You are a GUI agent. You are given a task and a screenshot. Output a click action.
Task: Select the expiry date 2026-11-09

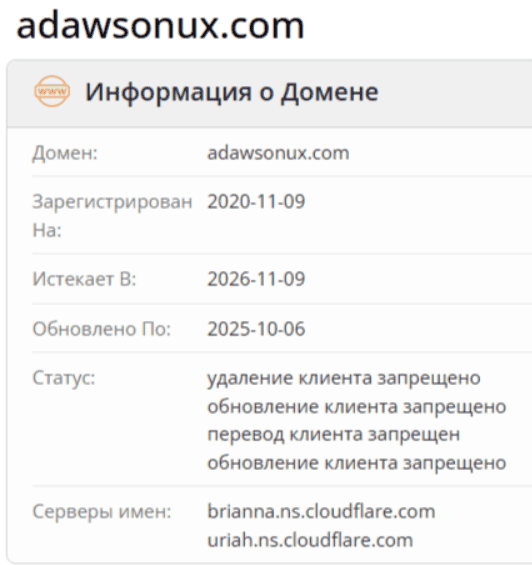pyautogui.click(x=256, y=279)
